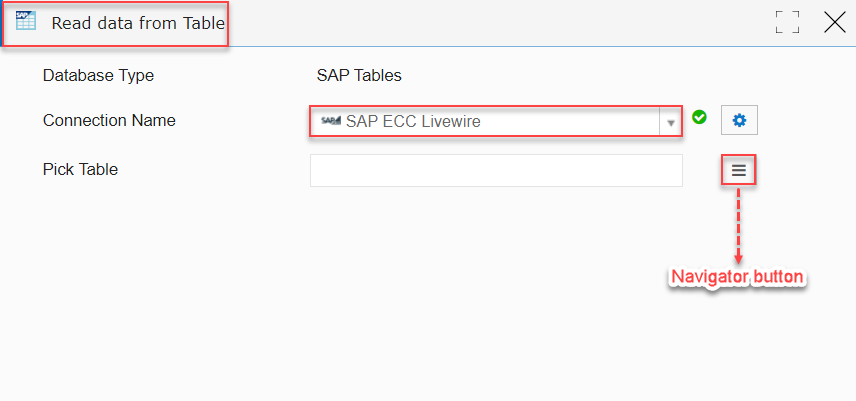Click the red Navigator button annotation text

pyautogui.click(x=738, y=277)
